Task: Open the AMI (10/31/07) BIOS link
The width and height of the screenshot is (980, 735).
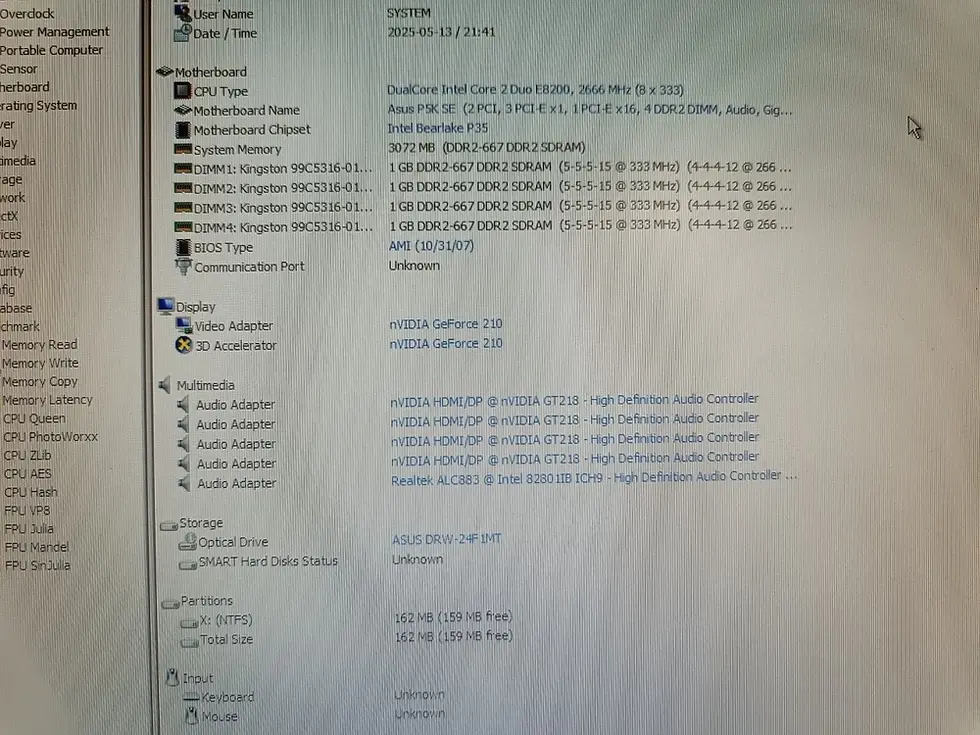Action: tap(431, 246)
